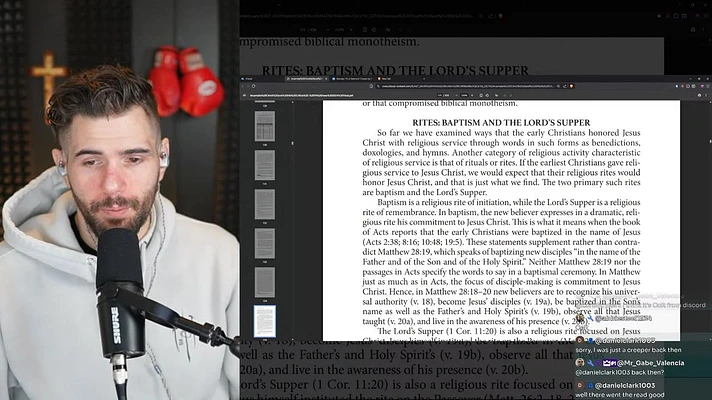Open the PDF viewer sidebar menu icon
The width and height of the screenshot is (712, 400).
coord(244,95)
